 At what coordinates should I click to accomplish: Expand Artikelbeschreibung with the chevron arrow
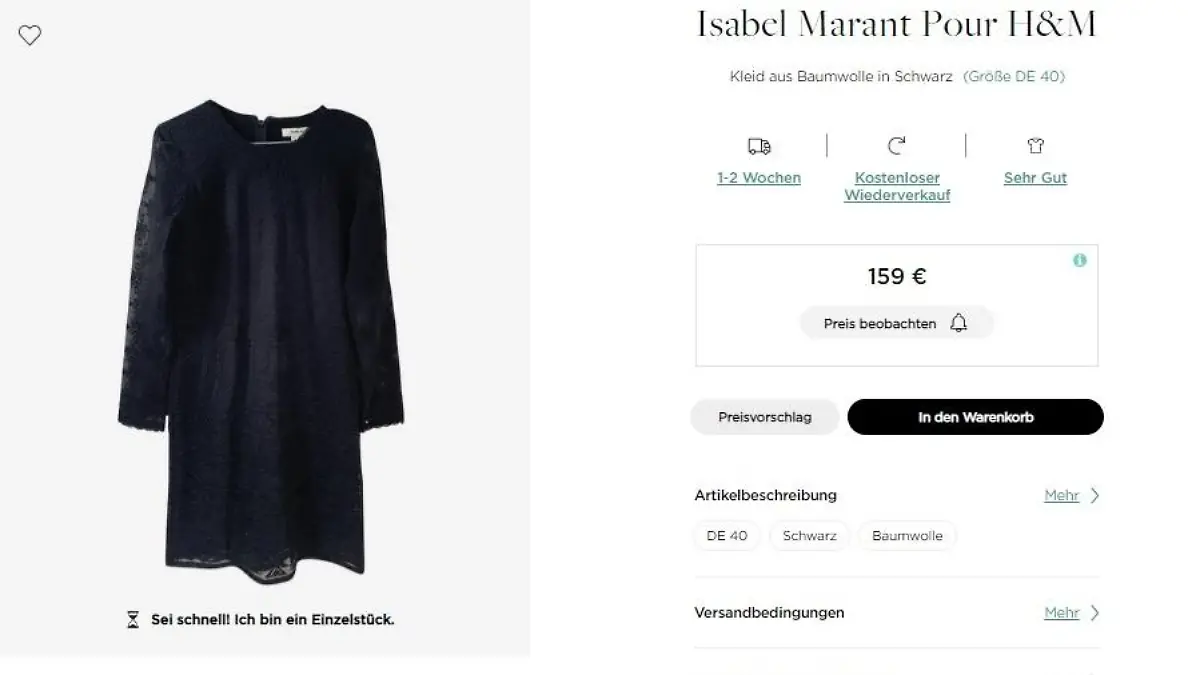pos(1095,495)
